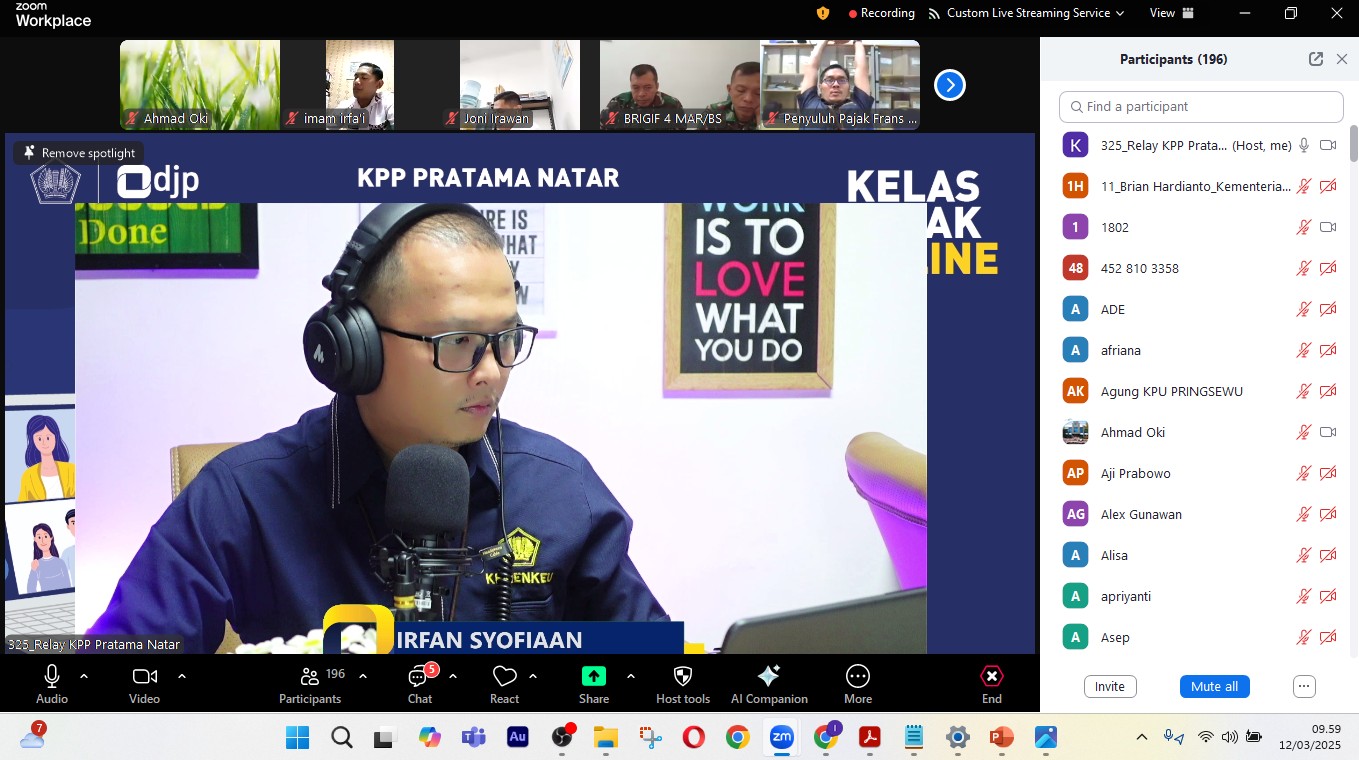Click the More options icon in toolbar
This screenshot has height=760, width=1359.
click(x=857, y=676)
